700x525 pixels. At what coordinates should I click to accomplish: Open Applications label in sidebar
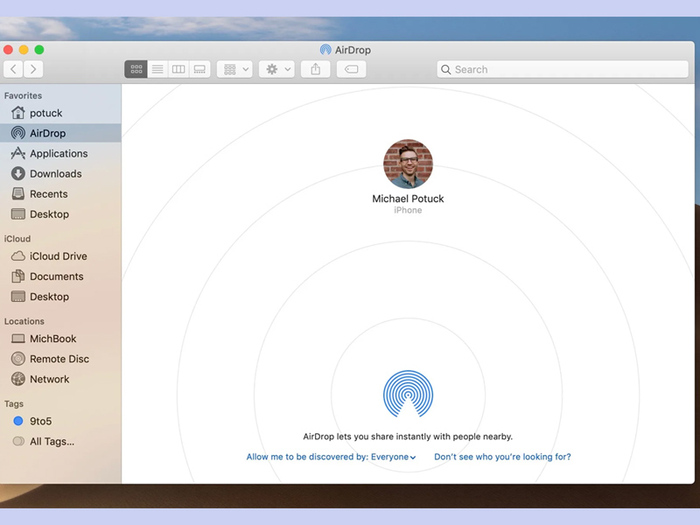59,154
